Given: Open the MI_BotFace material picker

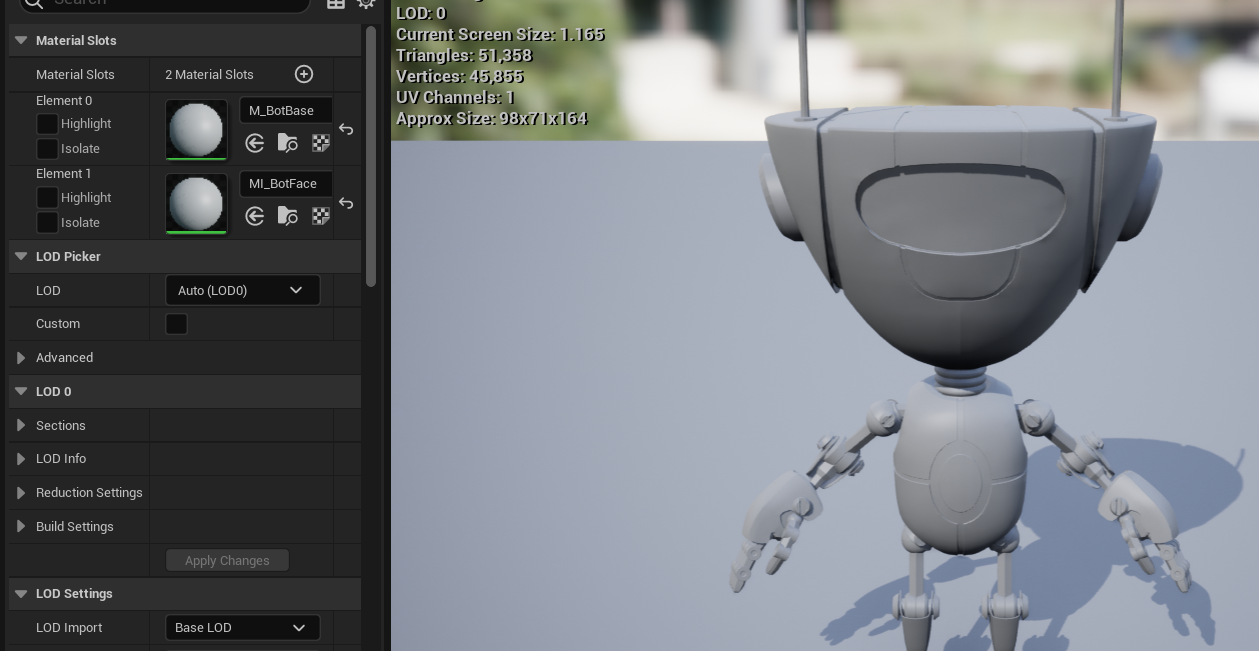Looking at the screenshot, I should (x=286, y=184).
